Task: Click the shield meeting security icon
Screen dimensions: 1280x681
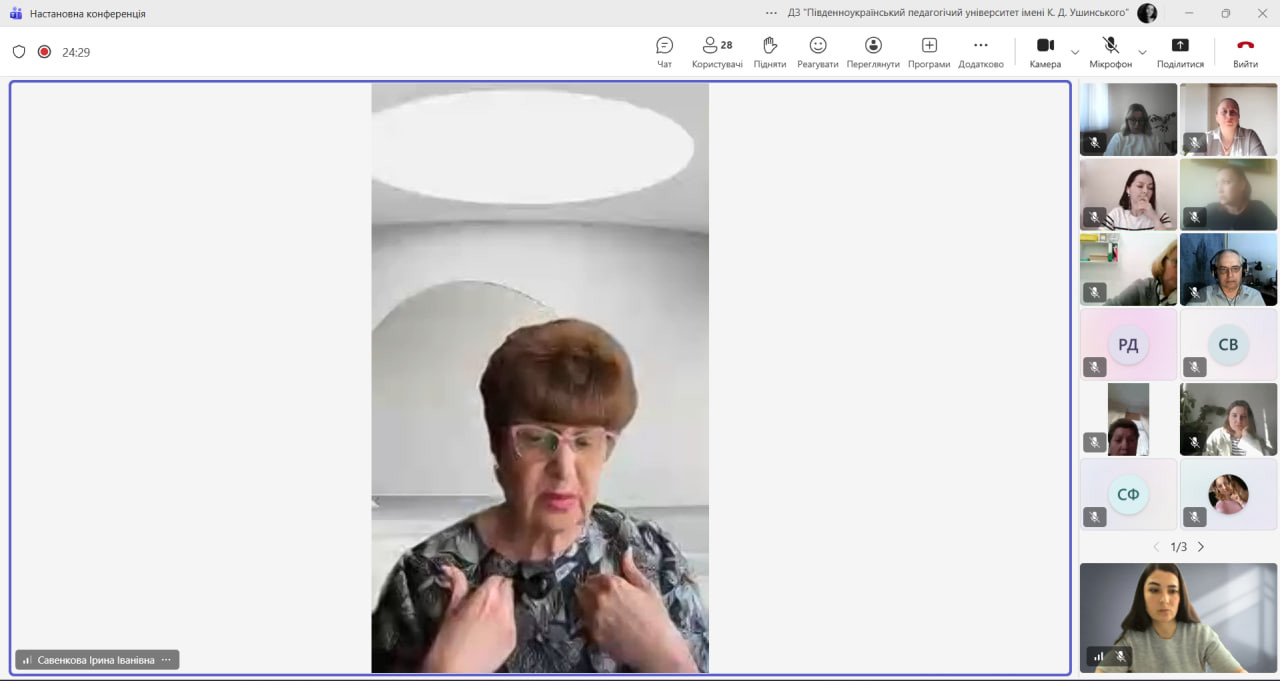Action: click(19, 52)
